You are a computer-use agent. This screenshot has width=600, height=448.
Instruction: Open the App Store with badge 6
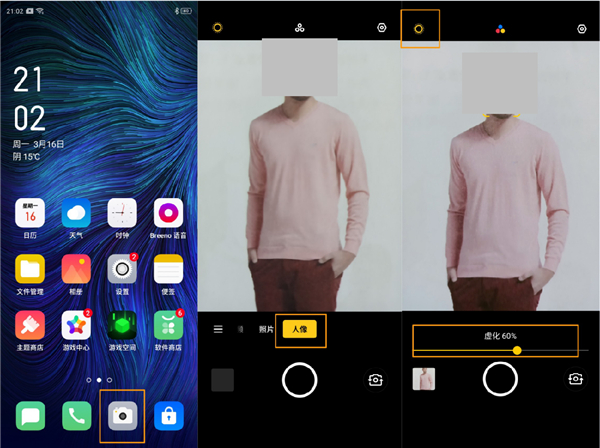(x=168, y=325)
